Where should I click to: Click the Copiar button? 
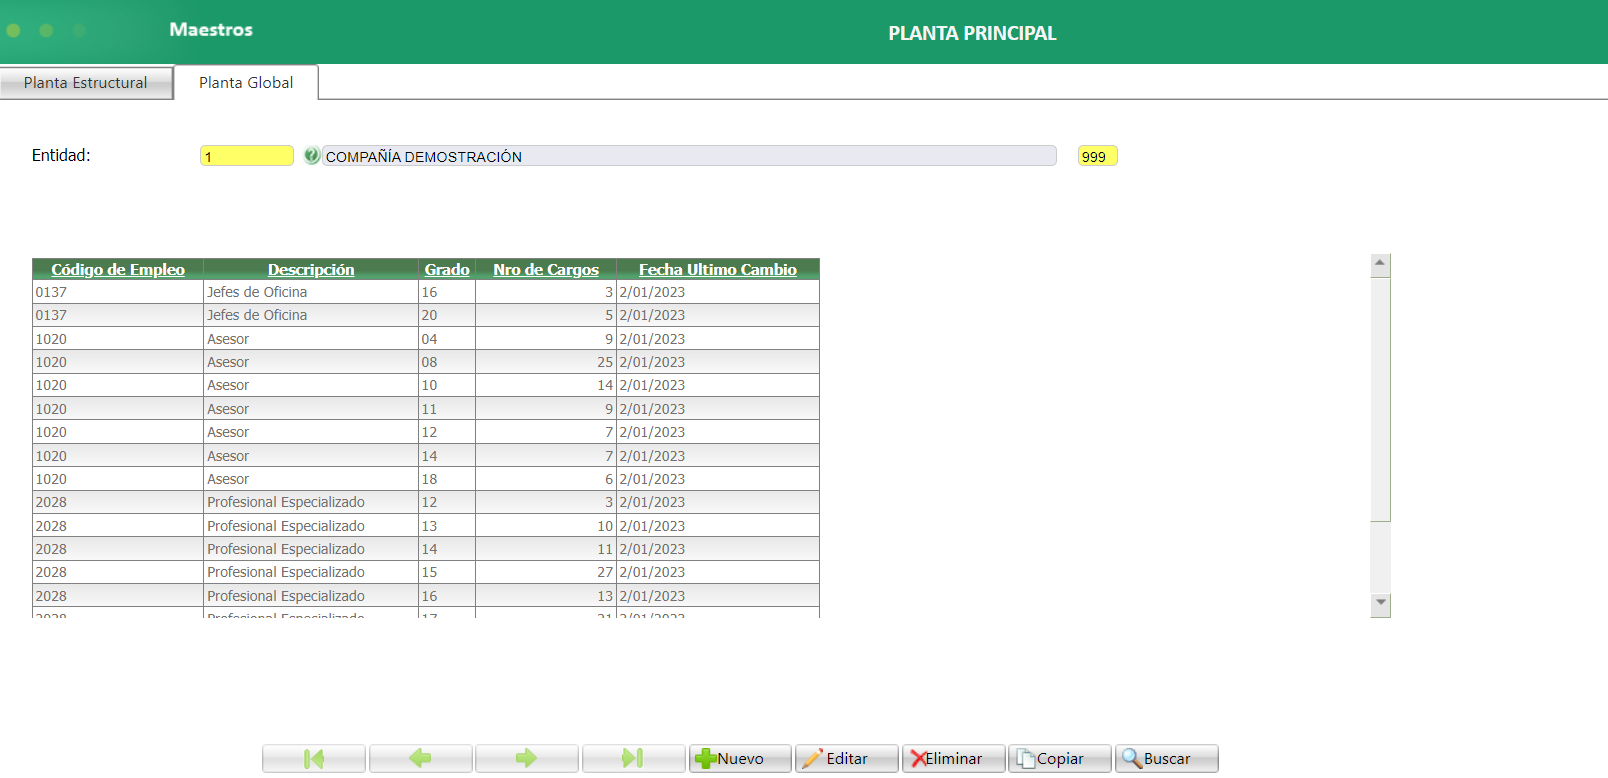[1060, 759]
